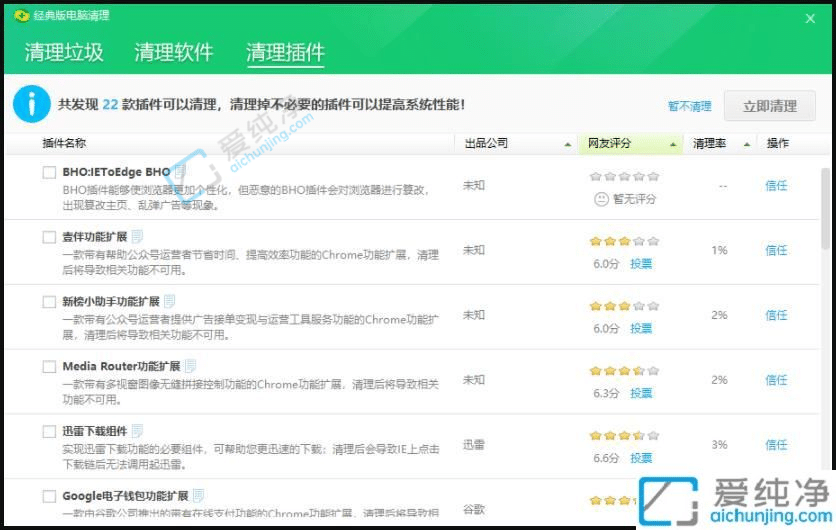Click star rating of 新榜小助手功能扩展

click(624, 306)
